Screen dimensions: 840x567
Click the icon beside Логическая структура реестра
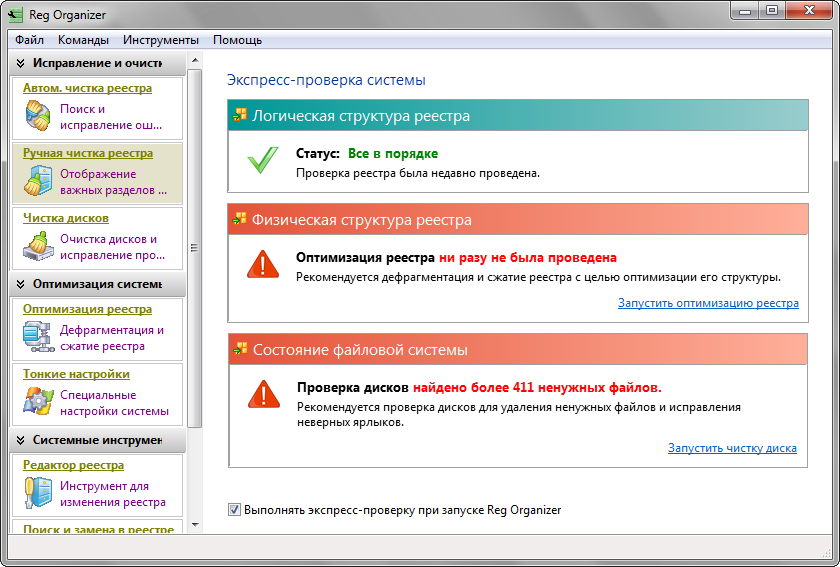[x=239, y=115]
